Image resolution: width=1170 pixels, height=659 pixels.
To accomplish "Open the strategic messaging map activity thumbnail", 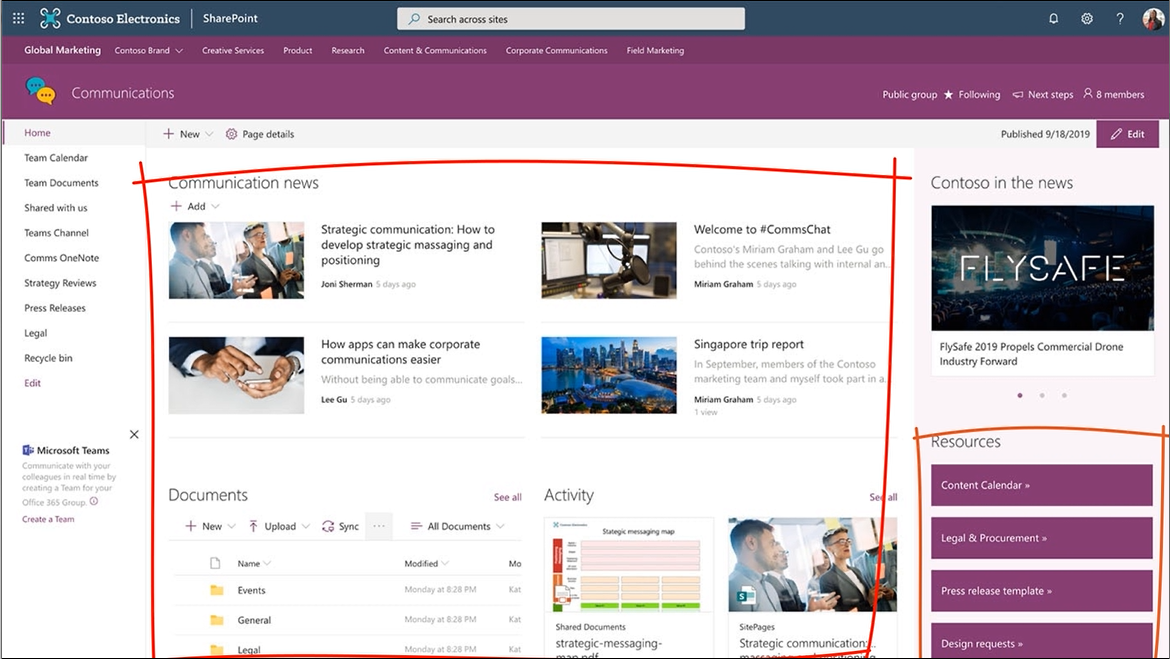I will pyautogui.click(x=629, y=565).
